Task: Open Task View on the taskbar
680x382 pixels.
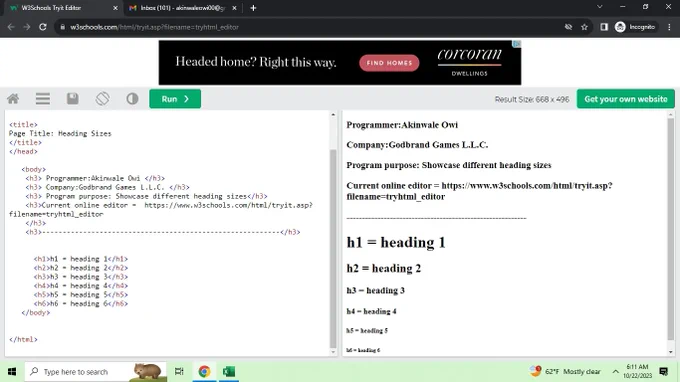Action: [x=179, y=372]
